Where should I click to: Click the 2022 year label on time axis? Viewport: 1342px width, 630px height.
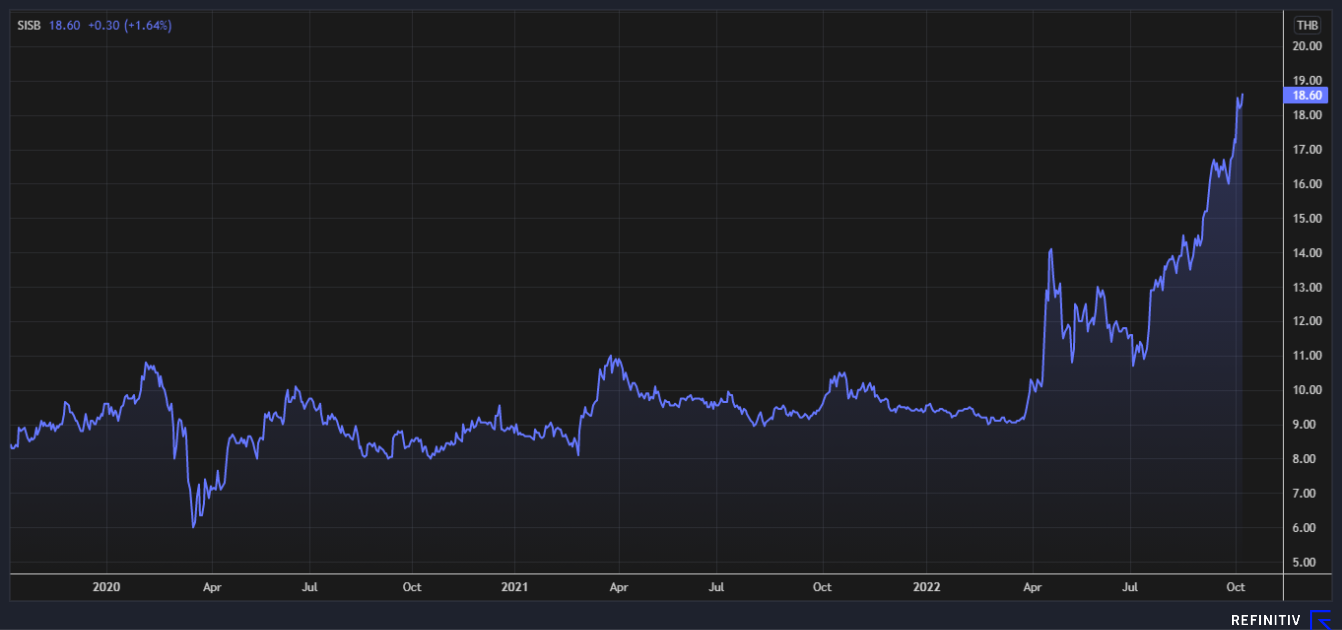coord(927,588)
